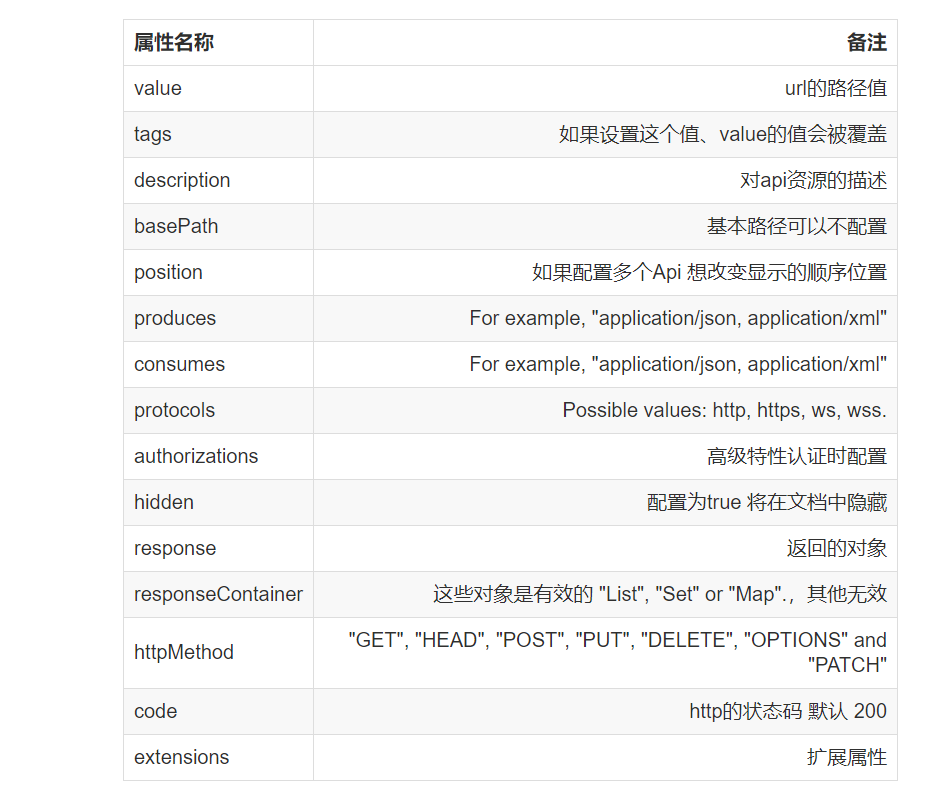952x787 pixels.
Task: Select the tags attribute cell
Action: pos(219,134)
